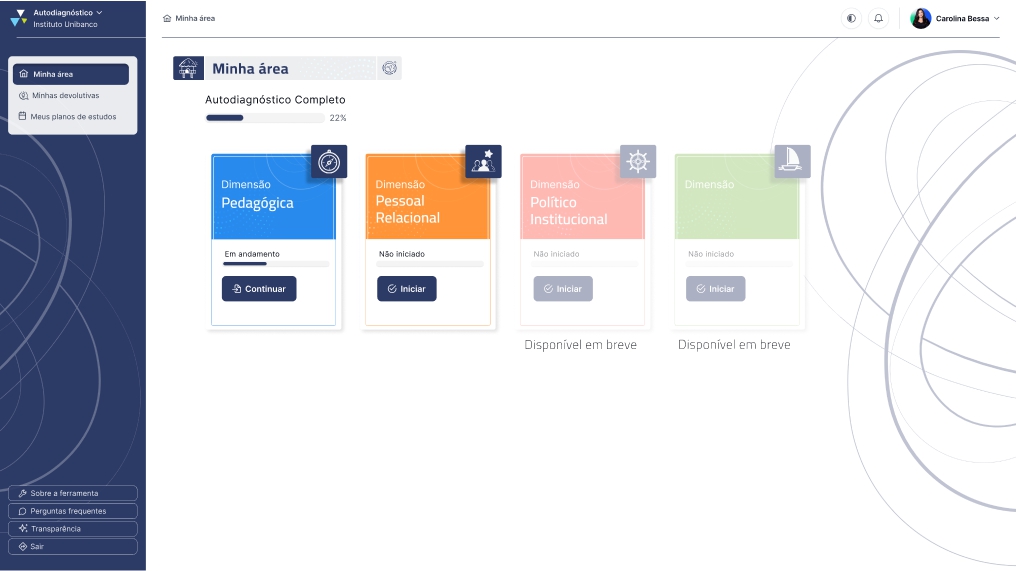Click the Autodiagnóstico logo icon
Viewport: 1017px width, 571px height.
[x=19, y=18]
